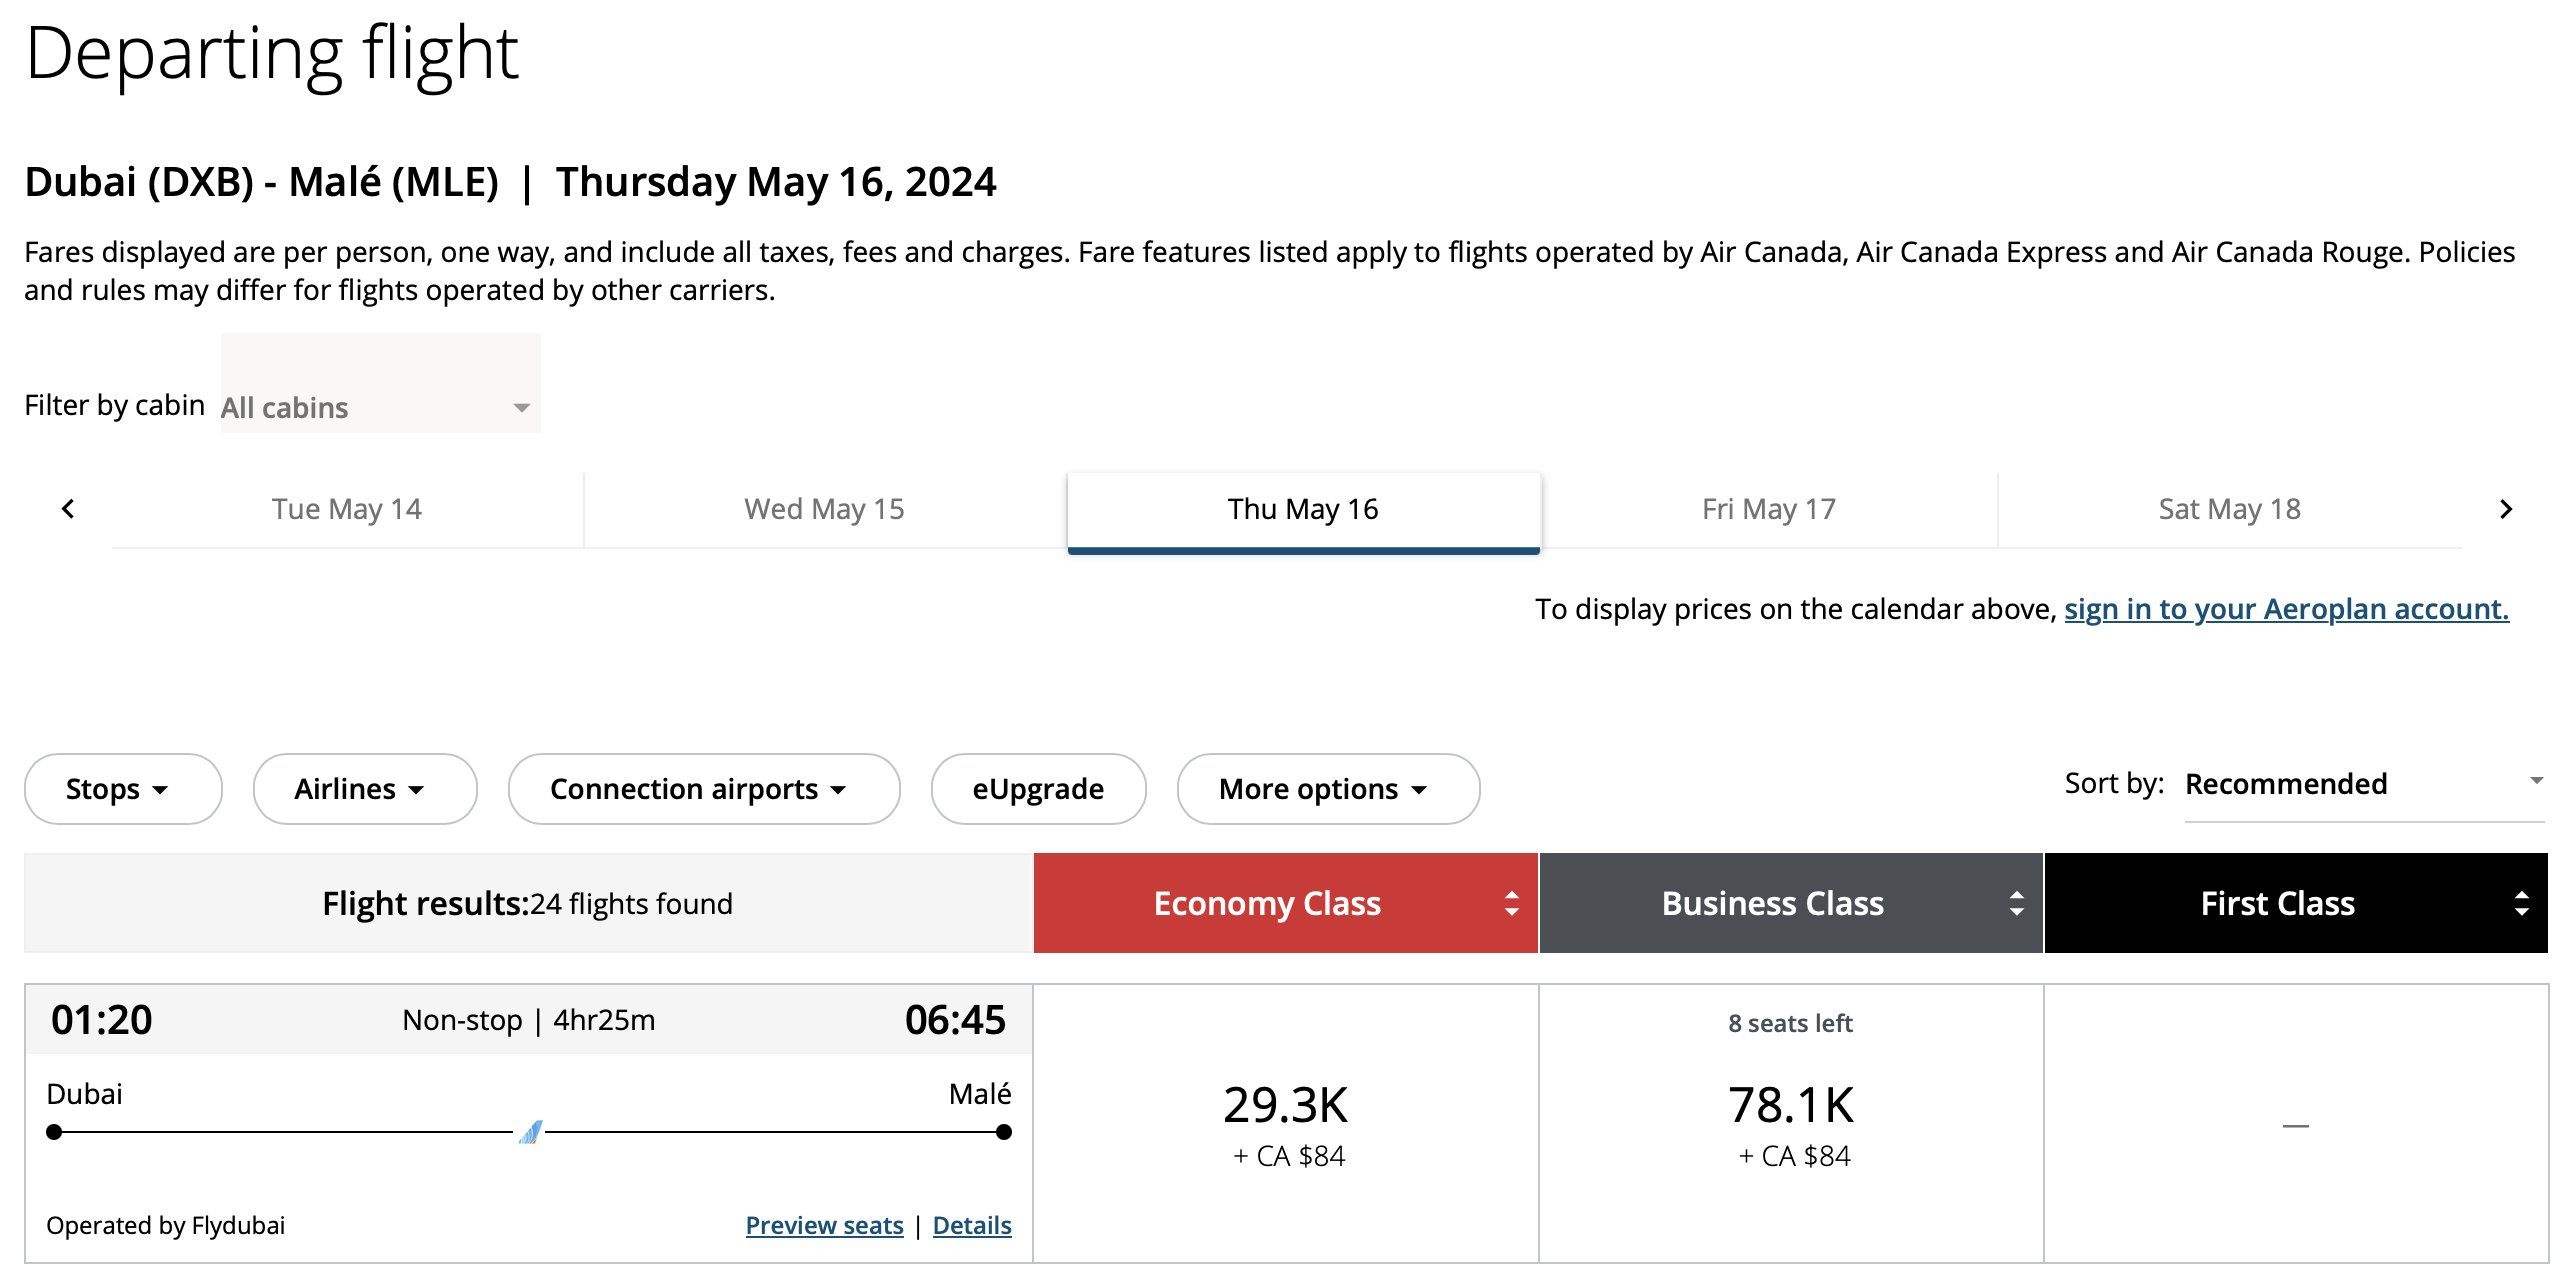Choose the Sat May 18 date tab
This screenshot has width=2562, height=1276.
[2230, 510]
